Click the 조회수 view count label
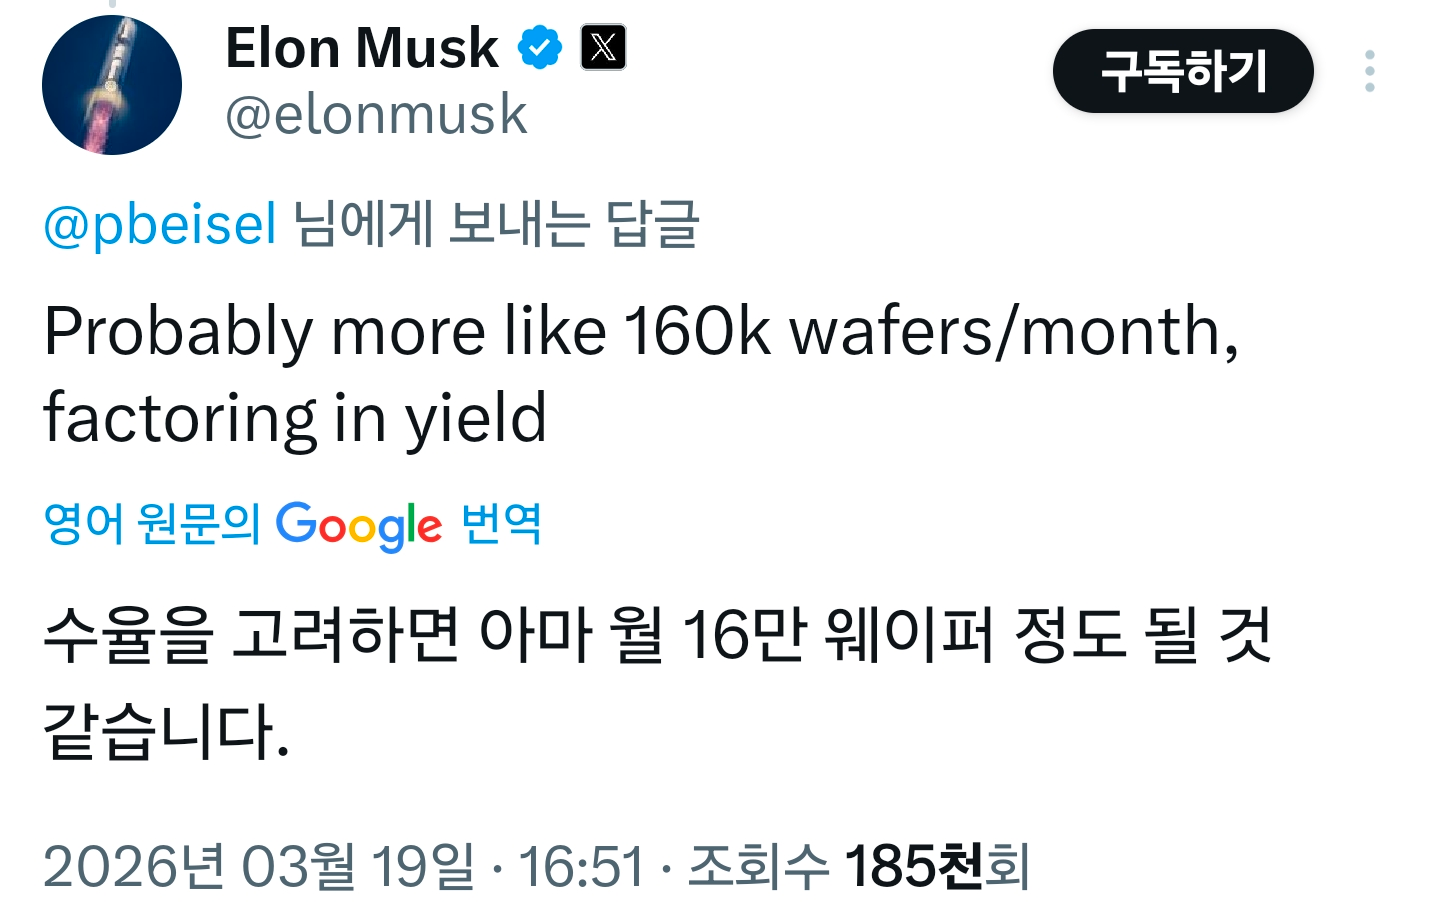1440x913 pixels. (x=758, y=866)
